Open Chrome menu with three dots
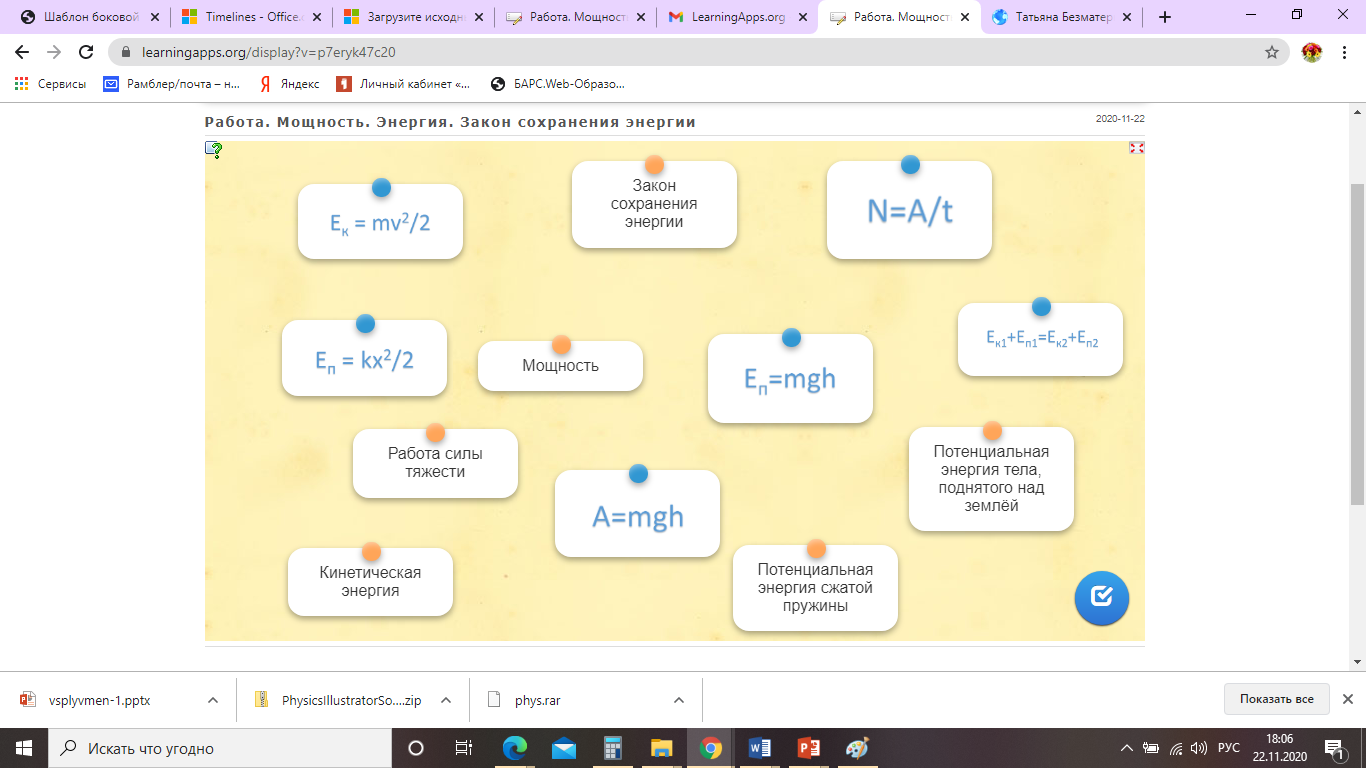This screenshot has width=1366, height=768. click(x=1343, y=52)
